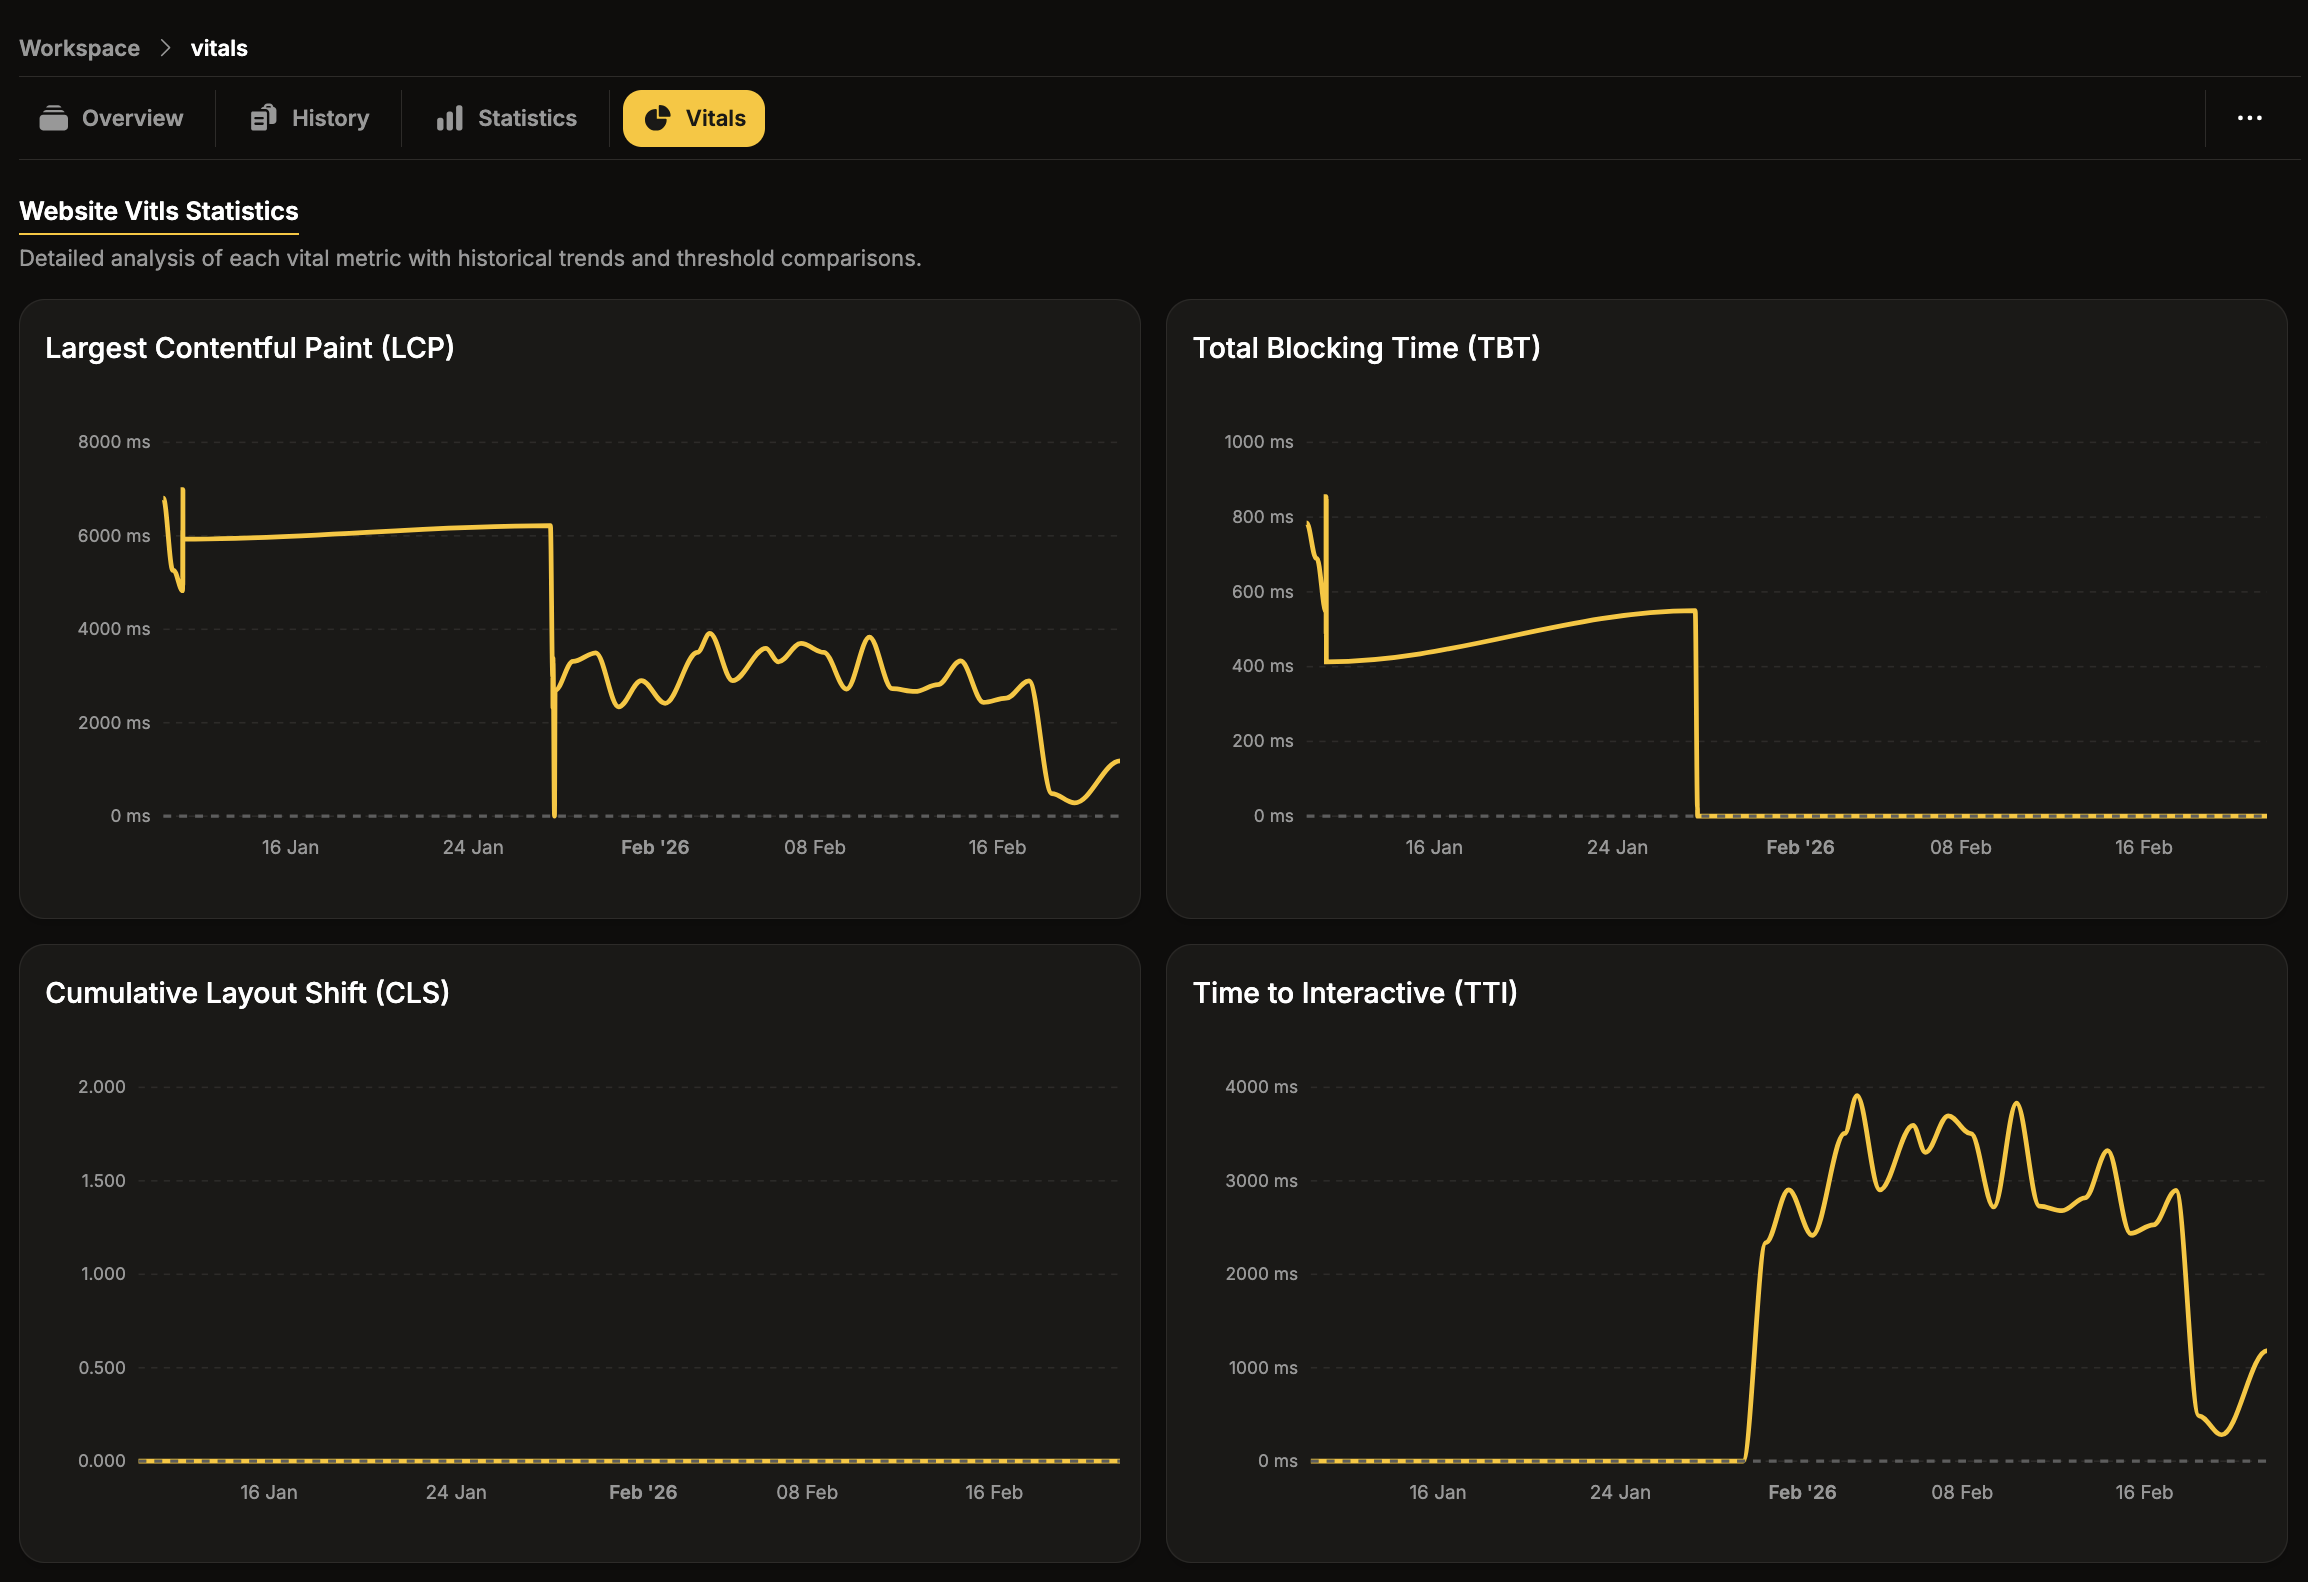Image resolution: width=2308 pixels, height=1582 pixels.
Task: Click the Total Blocking Time (TBT) title
Action: [x=1367, y=348]
